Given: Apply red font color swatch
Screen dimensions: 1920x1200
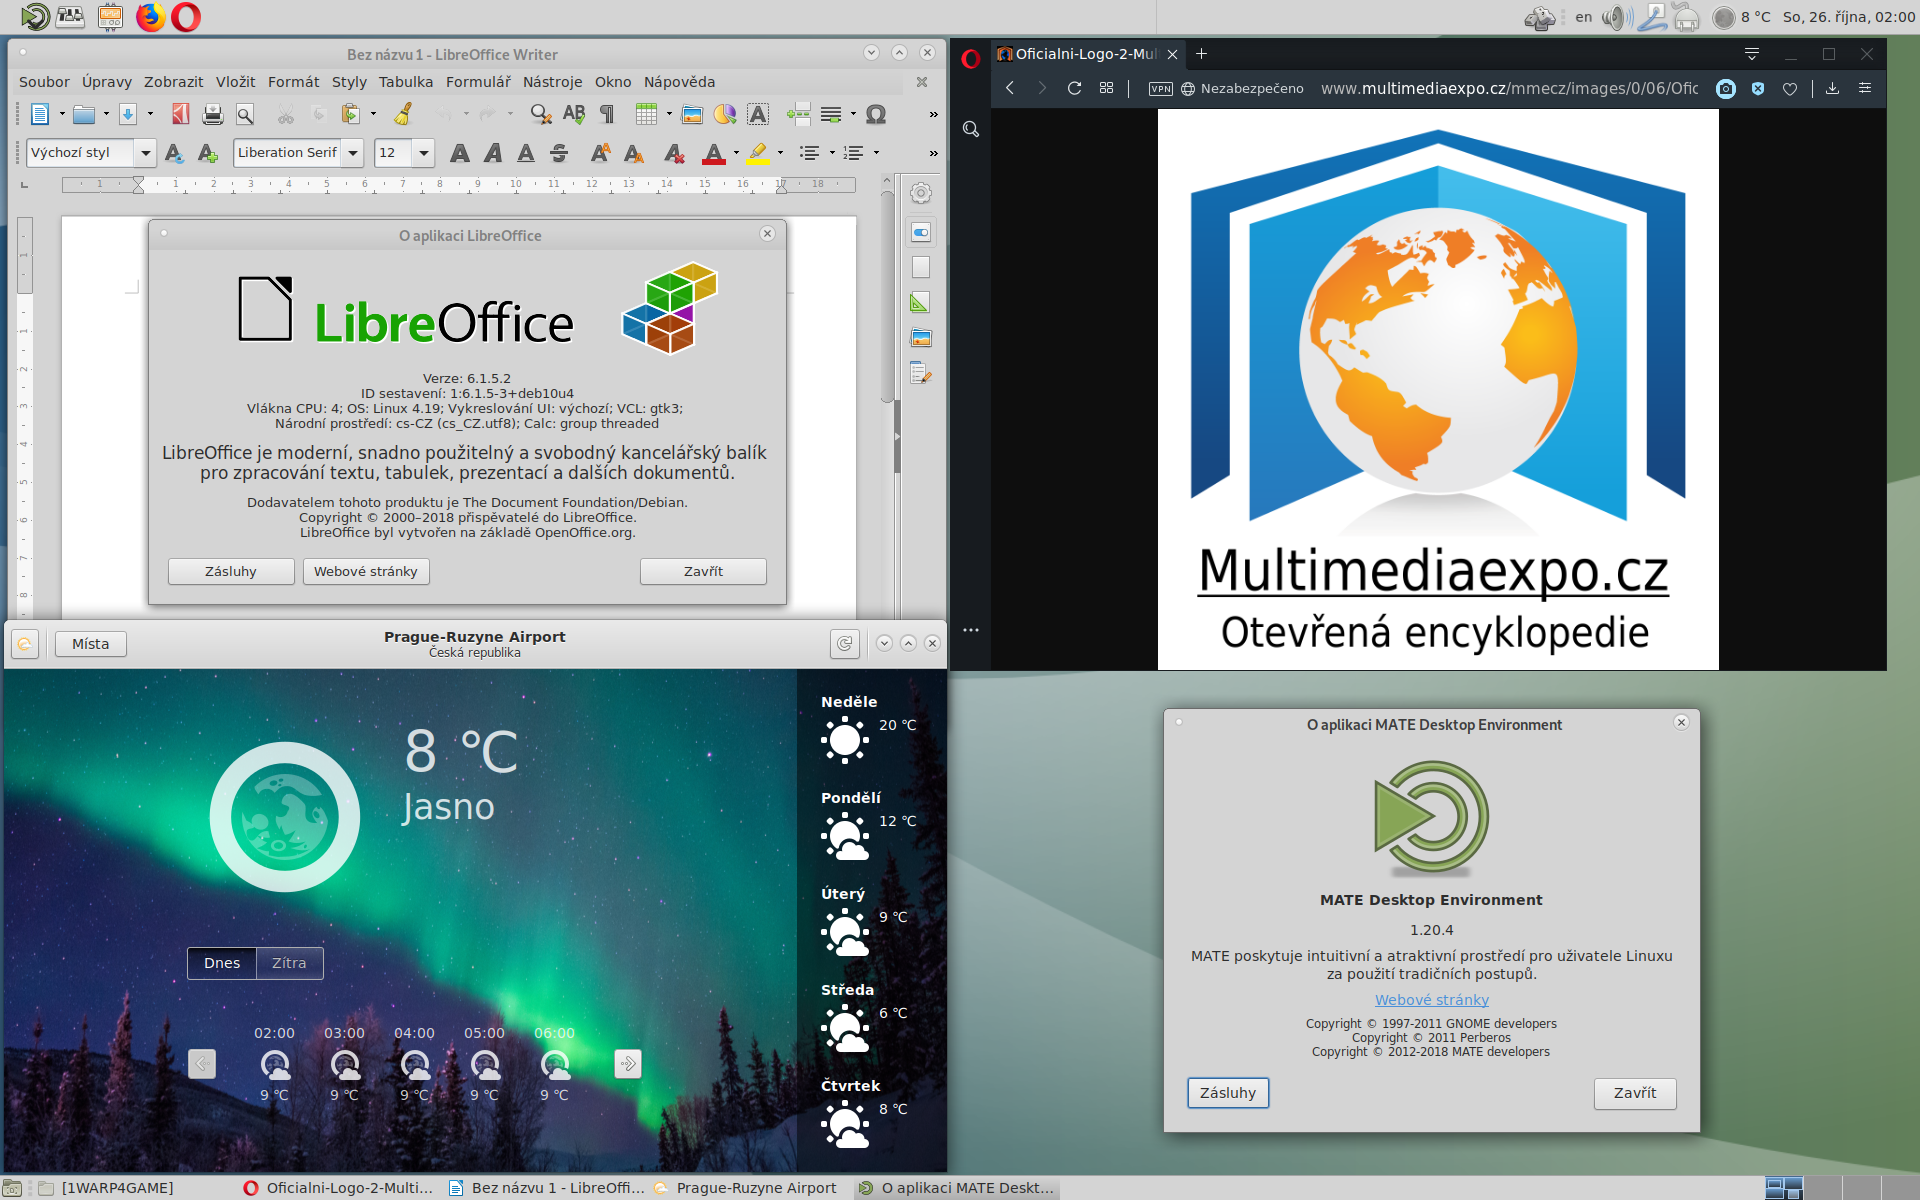Looking at the screenshot, I should 713,153.
